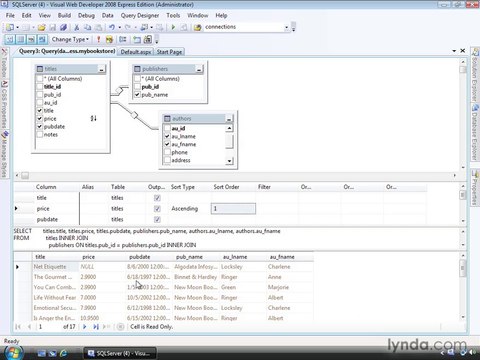Click the Redo arrow icon
This screenshot has width=480, height=360.
point(128,27)
